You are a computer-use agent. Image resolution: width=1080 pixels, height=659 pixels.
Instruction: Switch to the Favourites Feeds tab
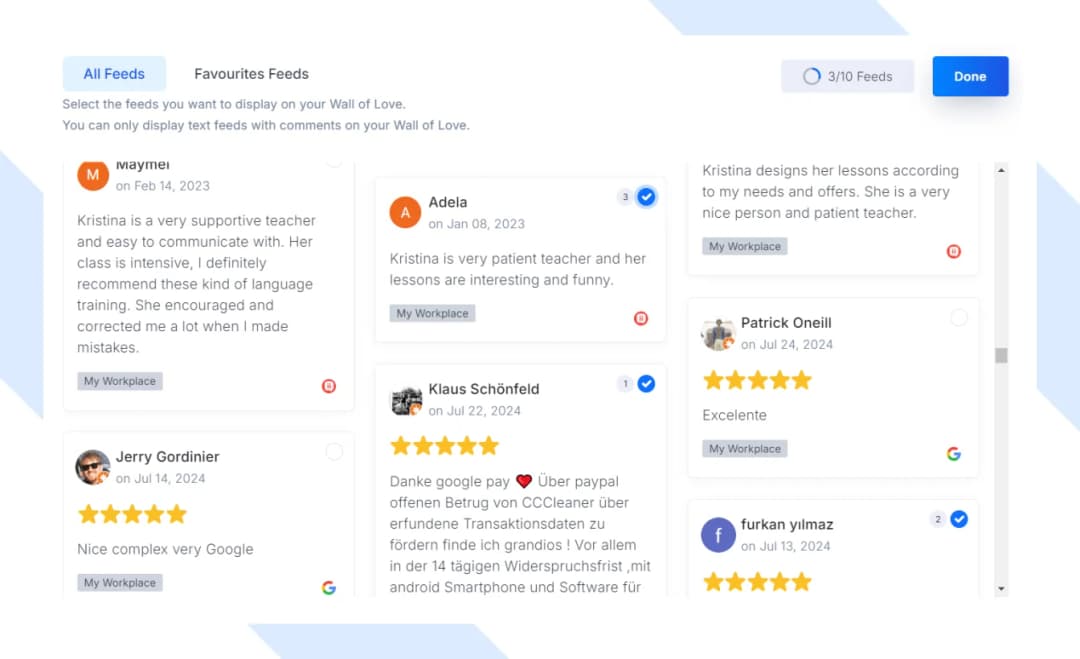click(251, 73)
